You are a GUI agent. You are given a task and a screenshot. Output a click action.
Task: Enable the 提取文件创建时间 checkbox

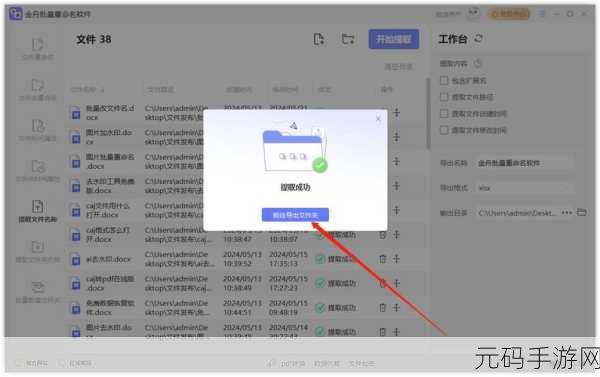tap(444, 114)
